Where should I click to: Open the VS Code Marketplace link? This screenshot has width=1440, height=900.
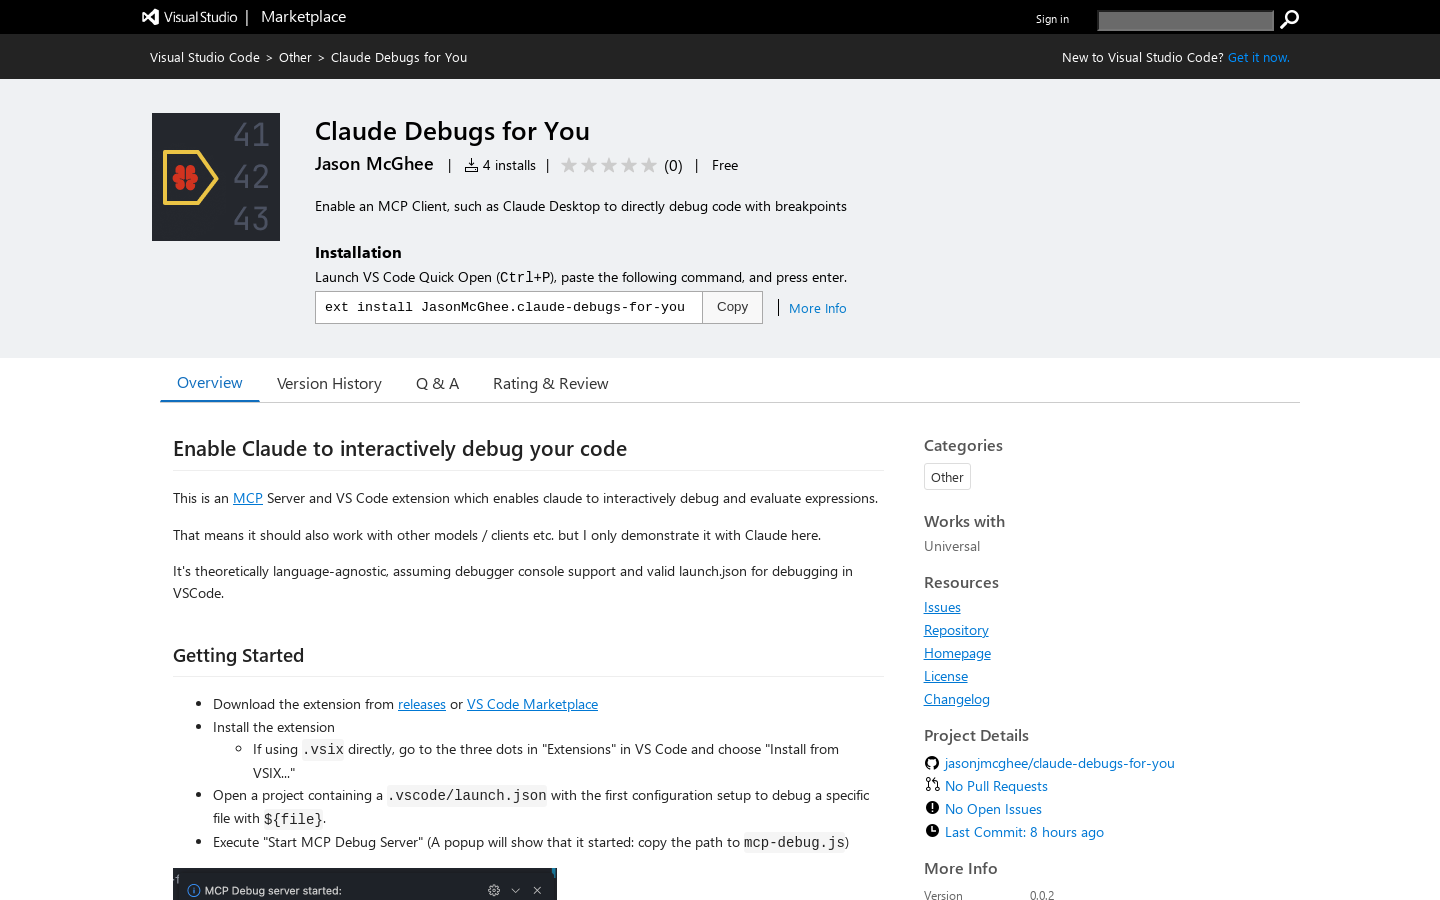(x=532, y=704)
